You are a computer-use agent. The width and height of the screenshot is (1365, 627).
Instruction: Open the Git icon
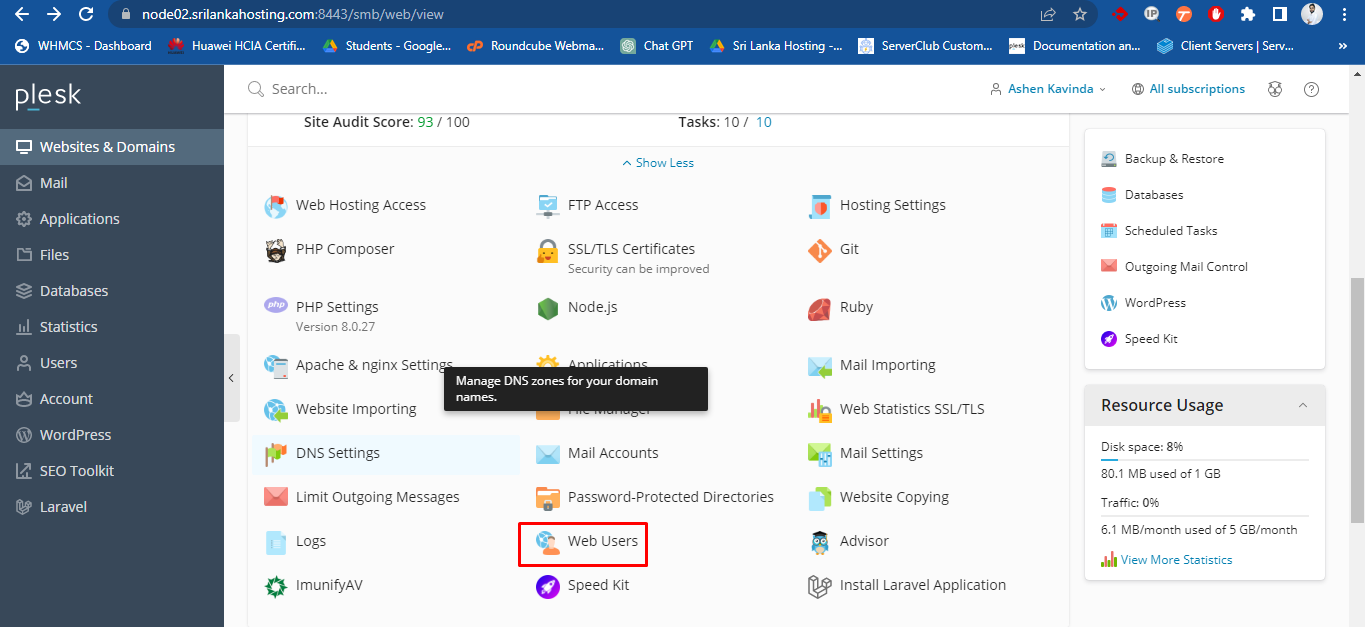[820, 250]
